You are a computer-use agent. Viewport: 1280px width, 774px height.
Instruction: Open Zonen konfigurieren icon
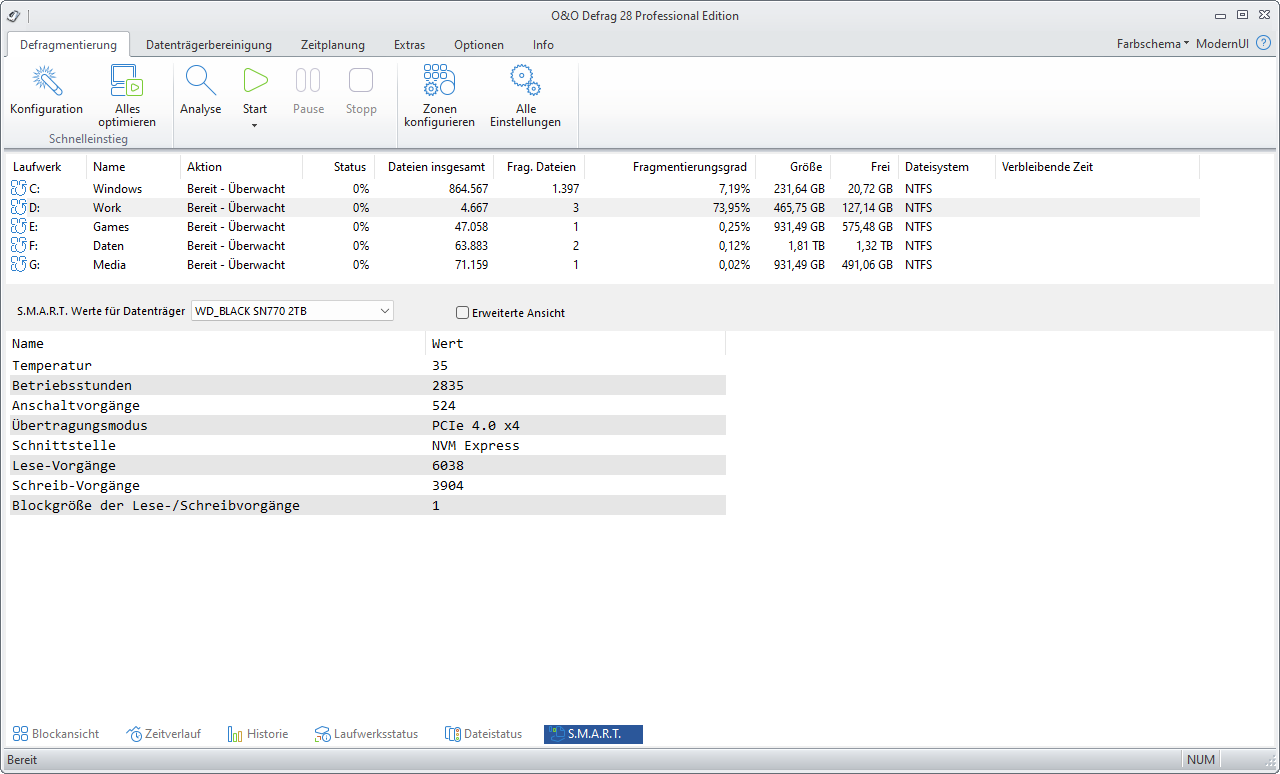tap(439, 81)
